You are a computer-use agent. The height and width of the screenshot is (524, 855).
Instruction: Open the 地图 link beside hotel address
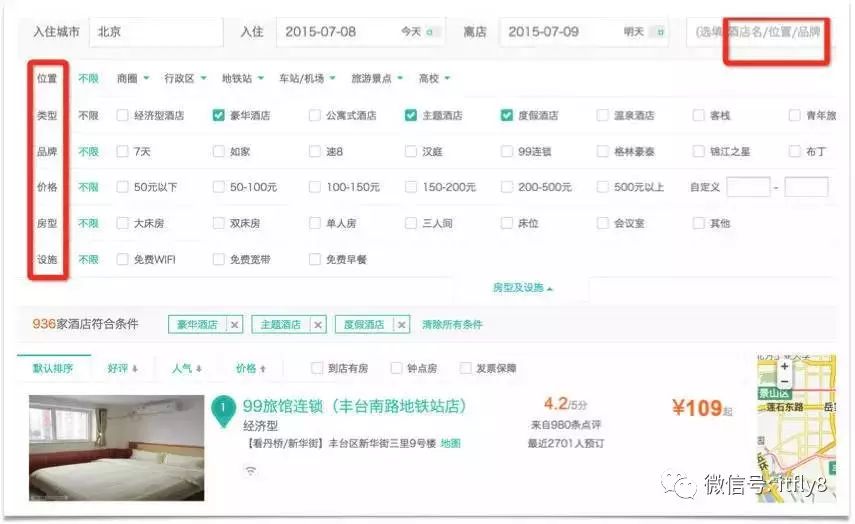click(x=450, y=443)
